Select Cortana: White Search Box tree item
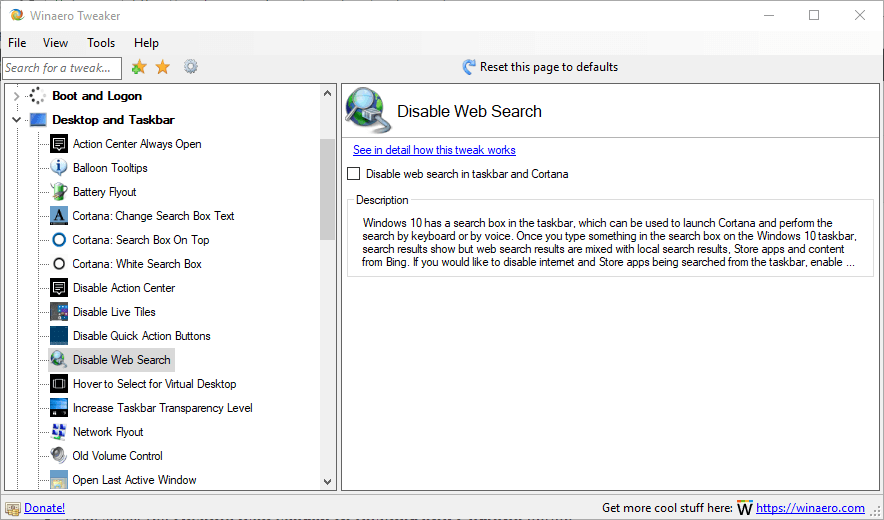Image resolution: width=884 pixels, height=520 pixels. point(136,263)
